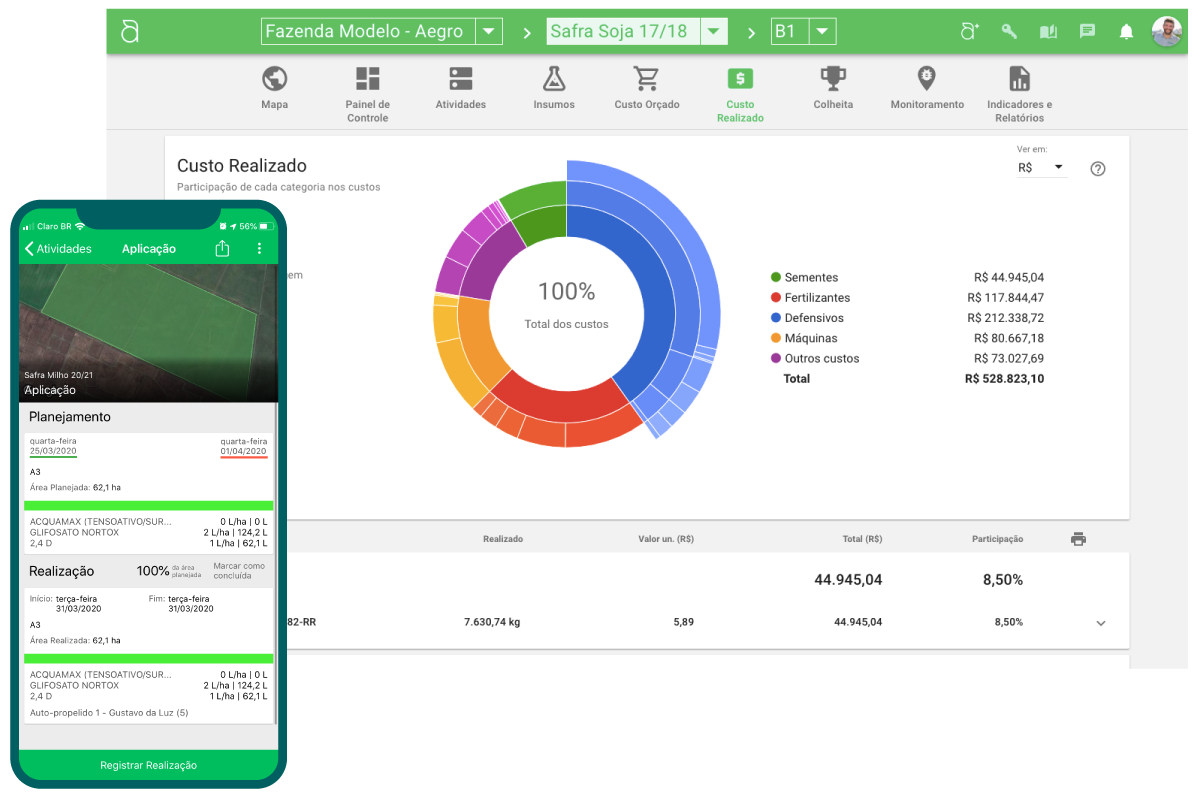The image size is (1202, 798).
Task: Open the Custo Orçado cart icon
Action: click(646, 79)
